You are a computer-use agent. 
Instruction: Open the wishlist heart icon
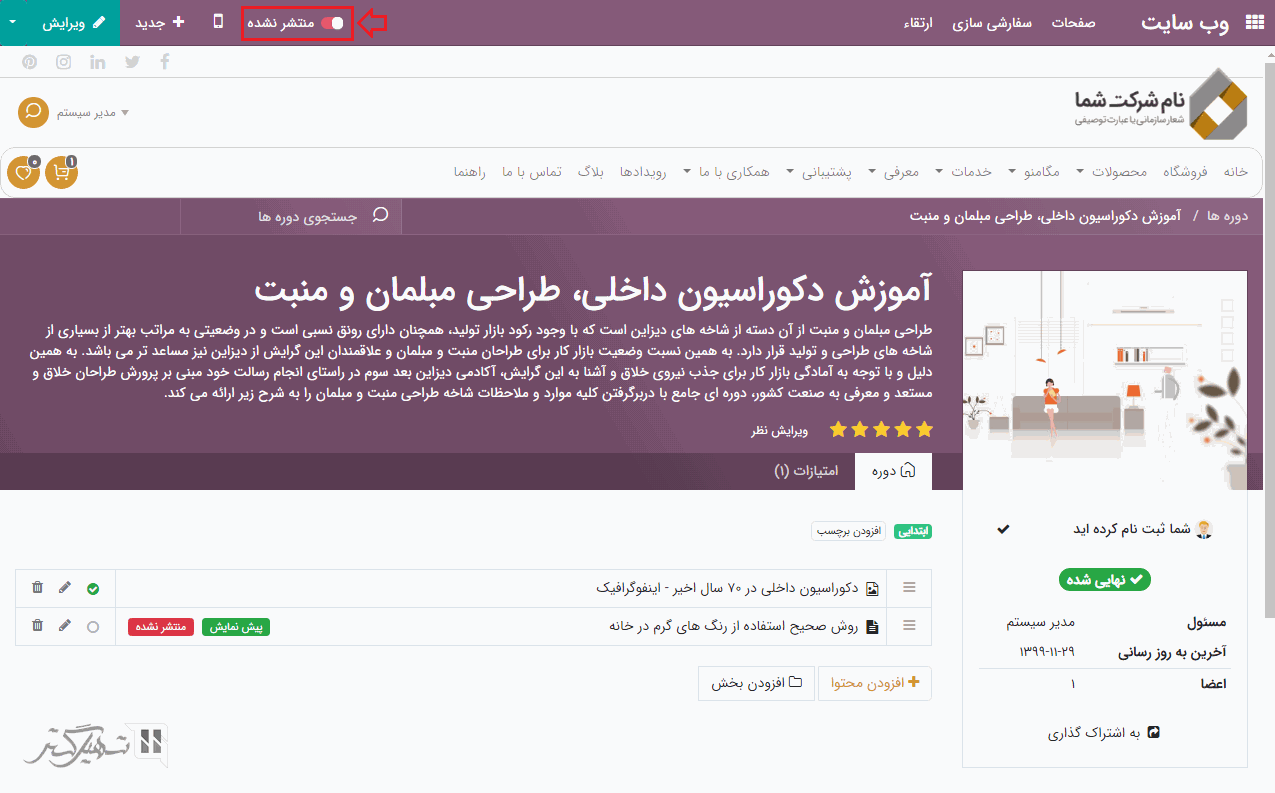click(x=23, y=172)
